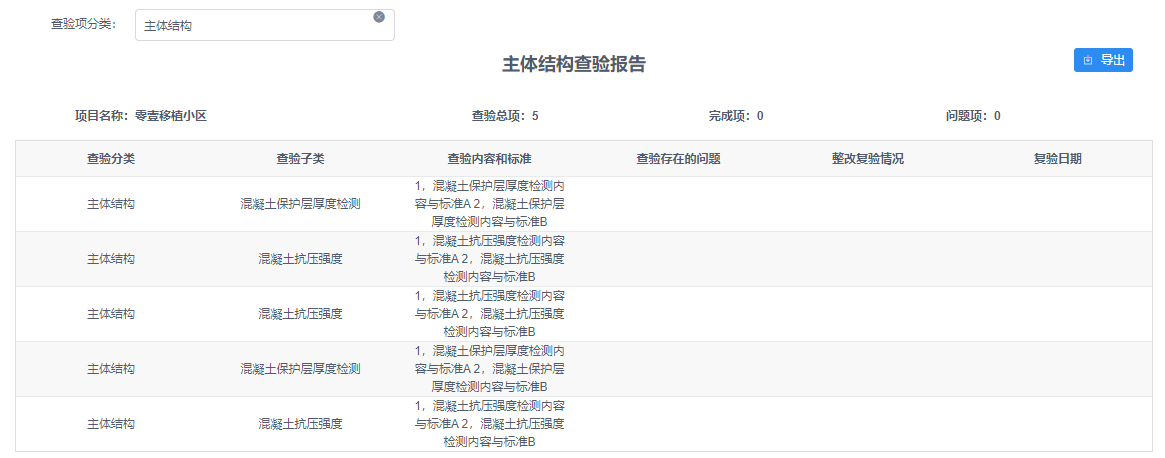Click the 完成项 count label
Image resolution: width=1165 pixels, height=458 pixels.
point(736,116)
